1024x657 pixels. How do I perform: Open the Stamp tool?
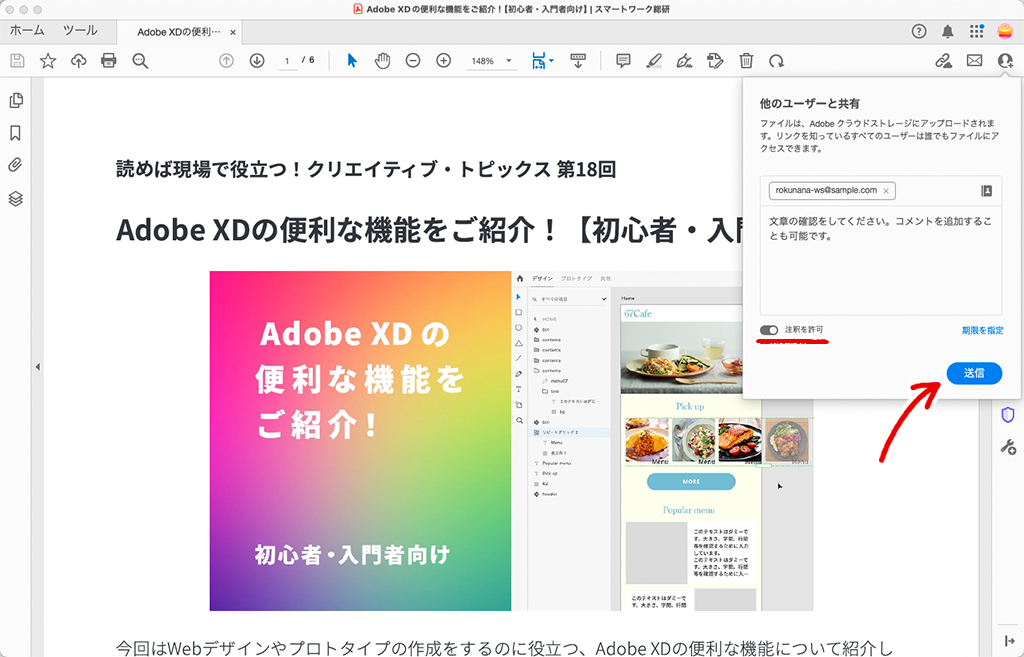point(715,61)
